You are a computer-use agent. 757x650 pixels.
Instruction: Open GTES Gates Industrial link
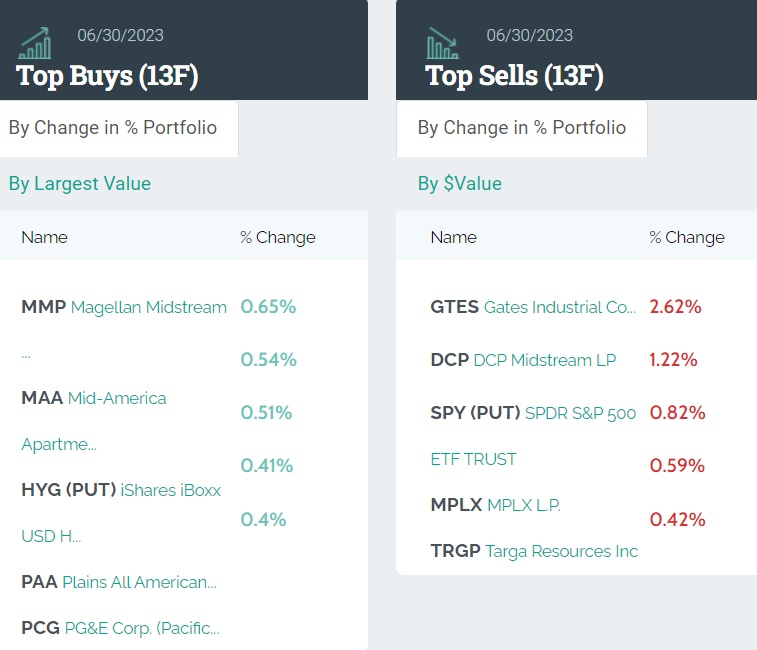click(533, 307)
